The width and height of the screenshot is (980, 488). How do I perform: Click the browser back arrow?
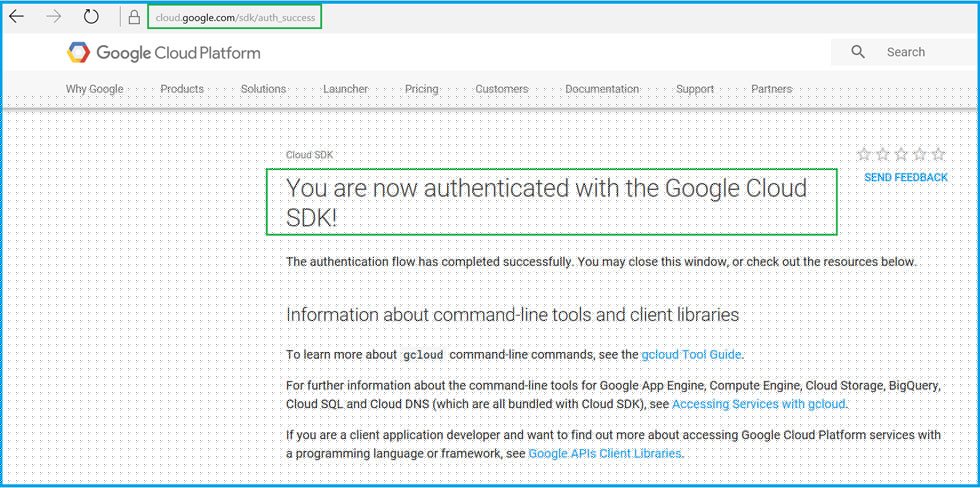[16, 17]
